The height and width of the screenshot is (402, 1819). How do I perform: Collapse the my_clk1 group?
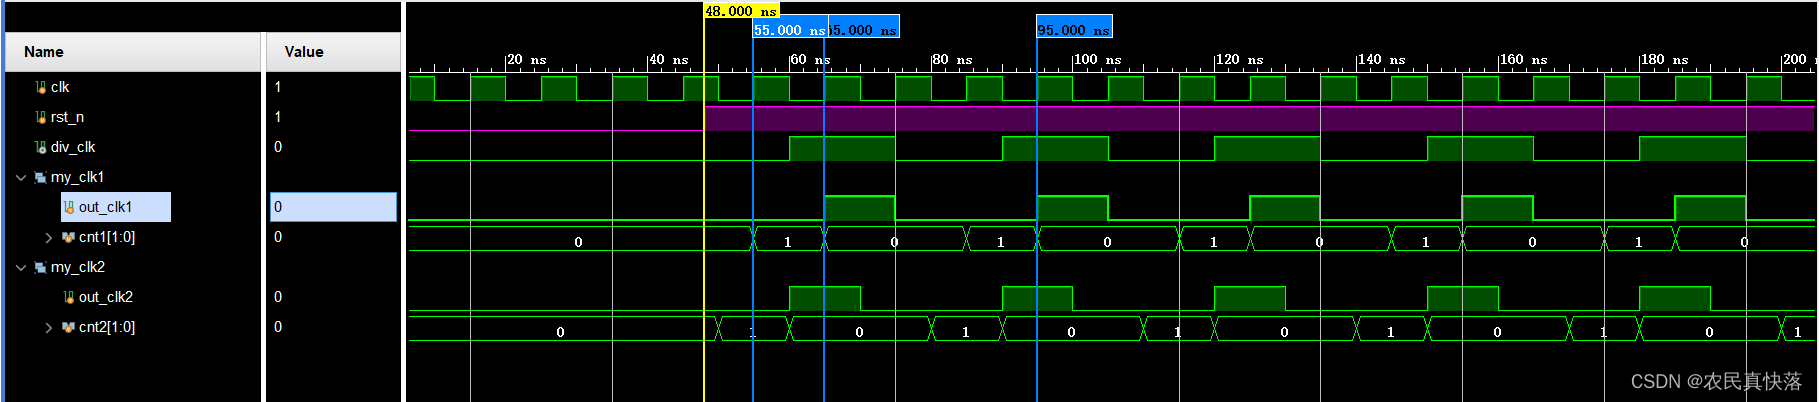(x=21, y=178)
